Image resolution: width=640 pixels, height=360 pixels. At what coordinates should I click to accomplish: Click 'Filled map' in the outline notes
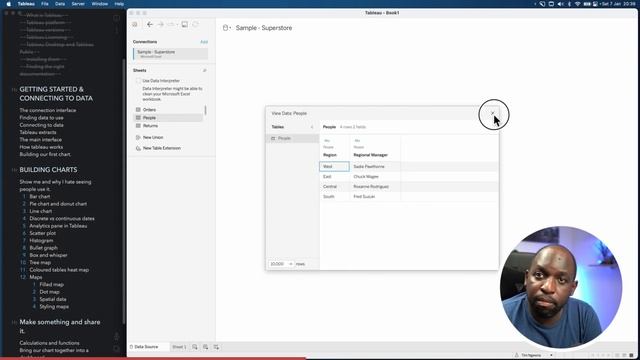pyautogui.click(x=51, y=284)
